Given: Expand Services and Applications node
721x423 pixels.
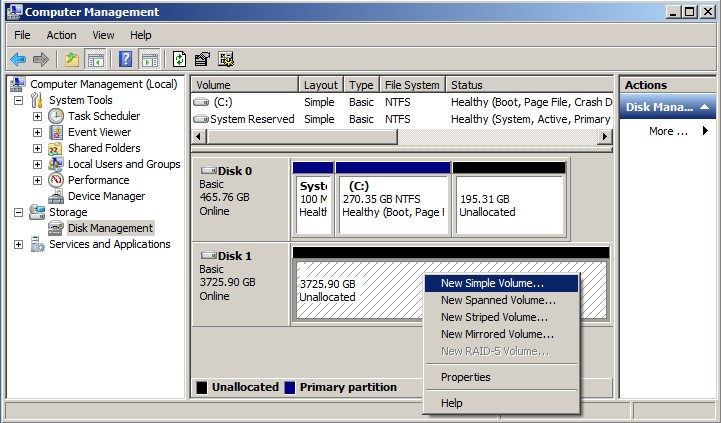Looking at the screenshot, I should tap(18, 244).
